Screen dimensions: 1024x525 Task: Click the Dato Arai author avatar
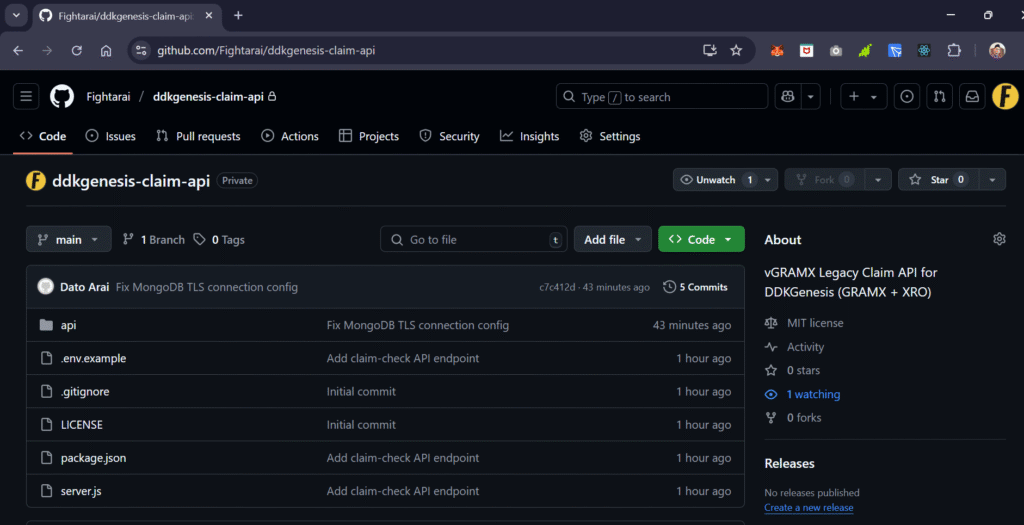pos(46,287)
